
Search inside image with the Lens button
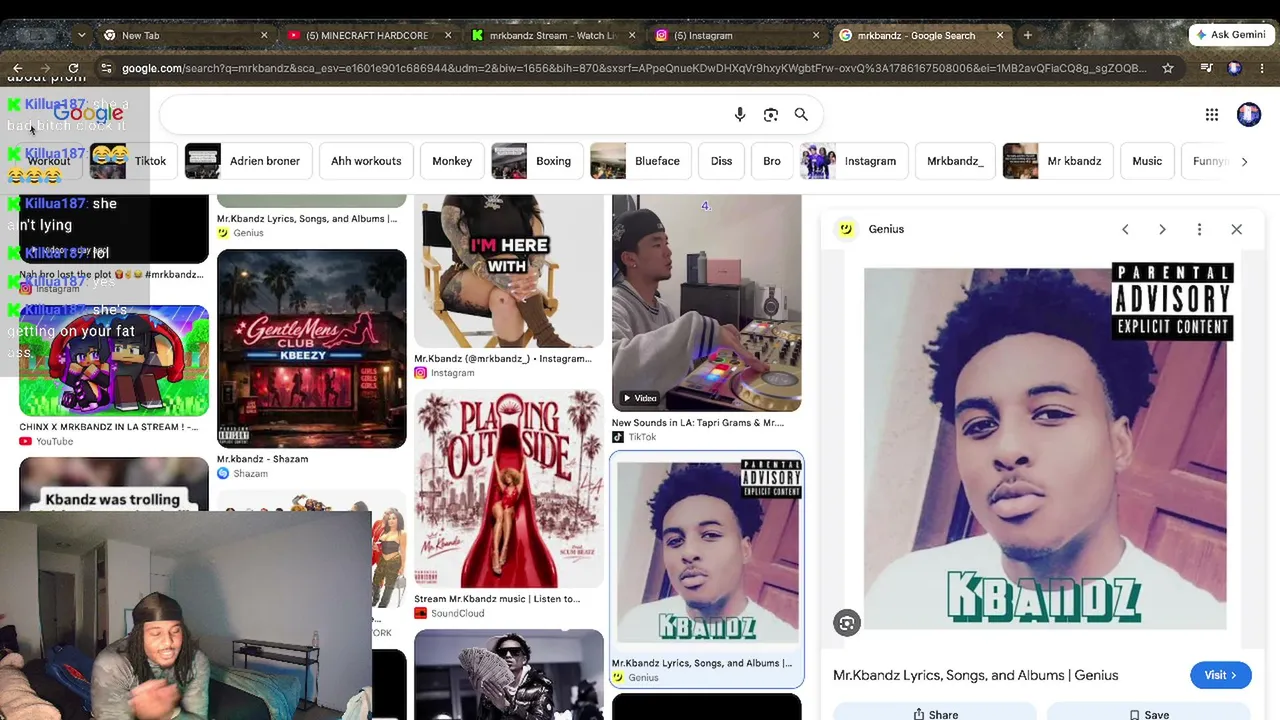(x=847, y=623)
